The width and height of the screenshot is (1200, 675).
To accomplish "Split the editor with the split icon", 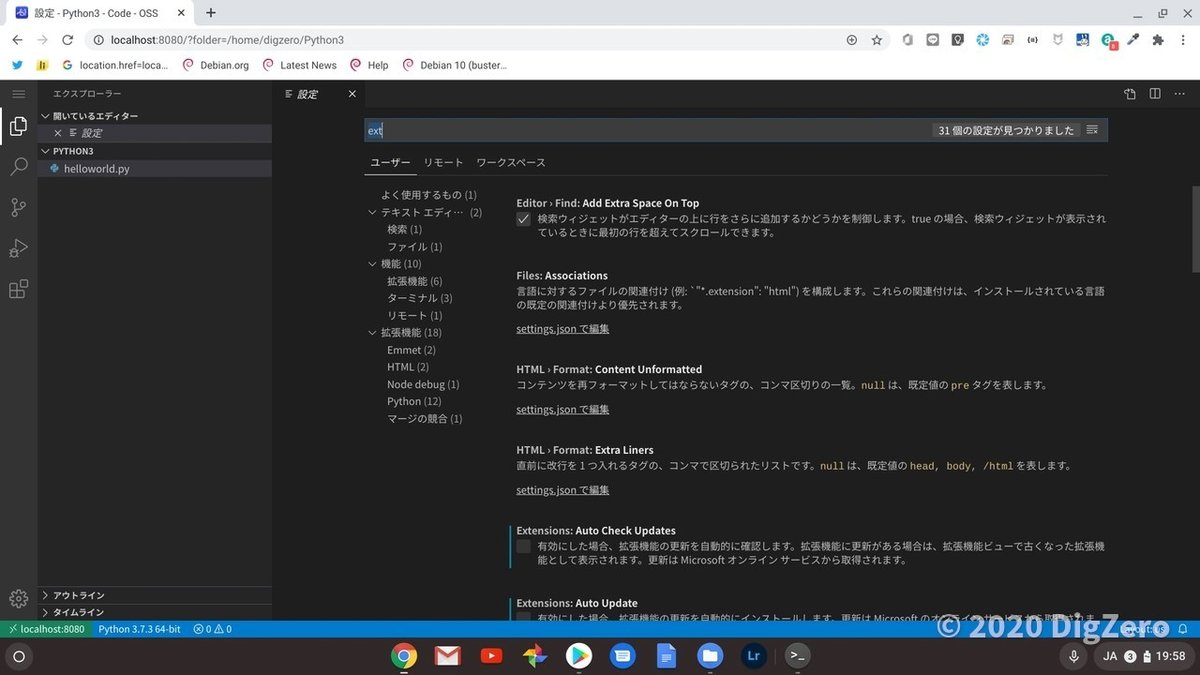I will (1154, 94).
